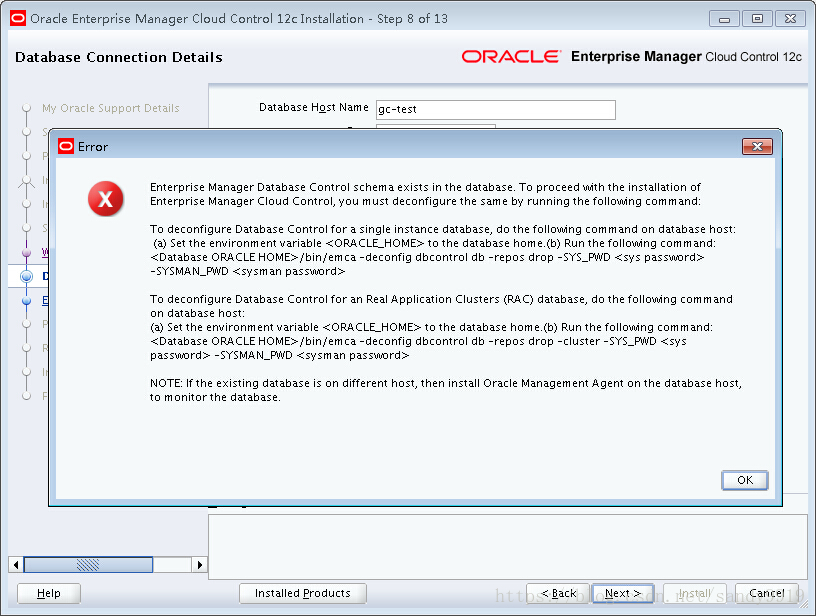Maximize the installer window

[x=757, y=19]
